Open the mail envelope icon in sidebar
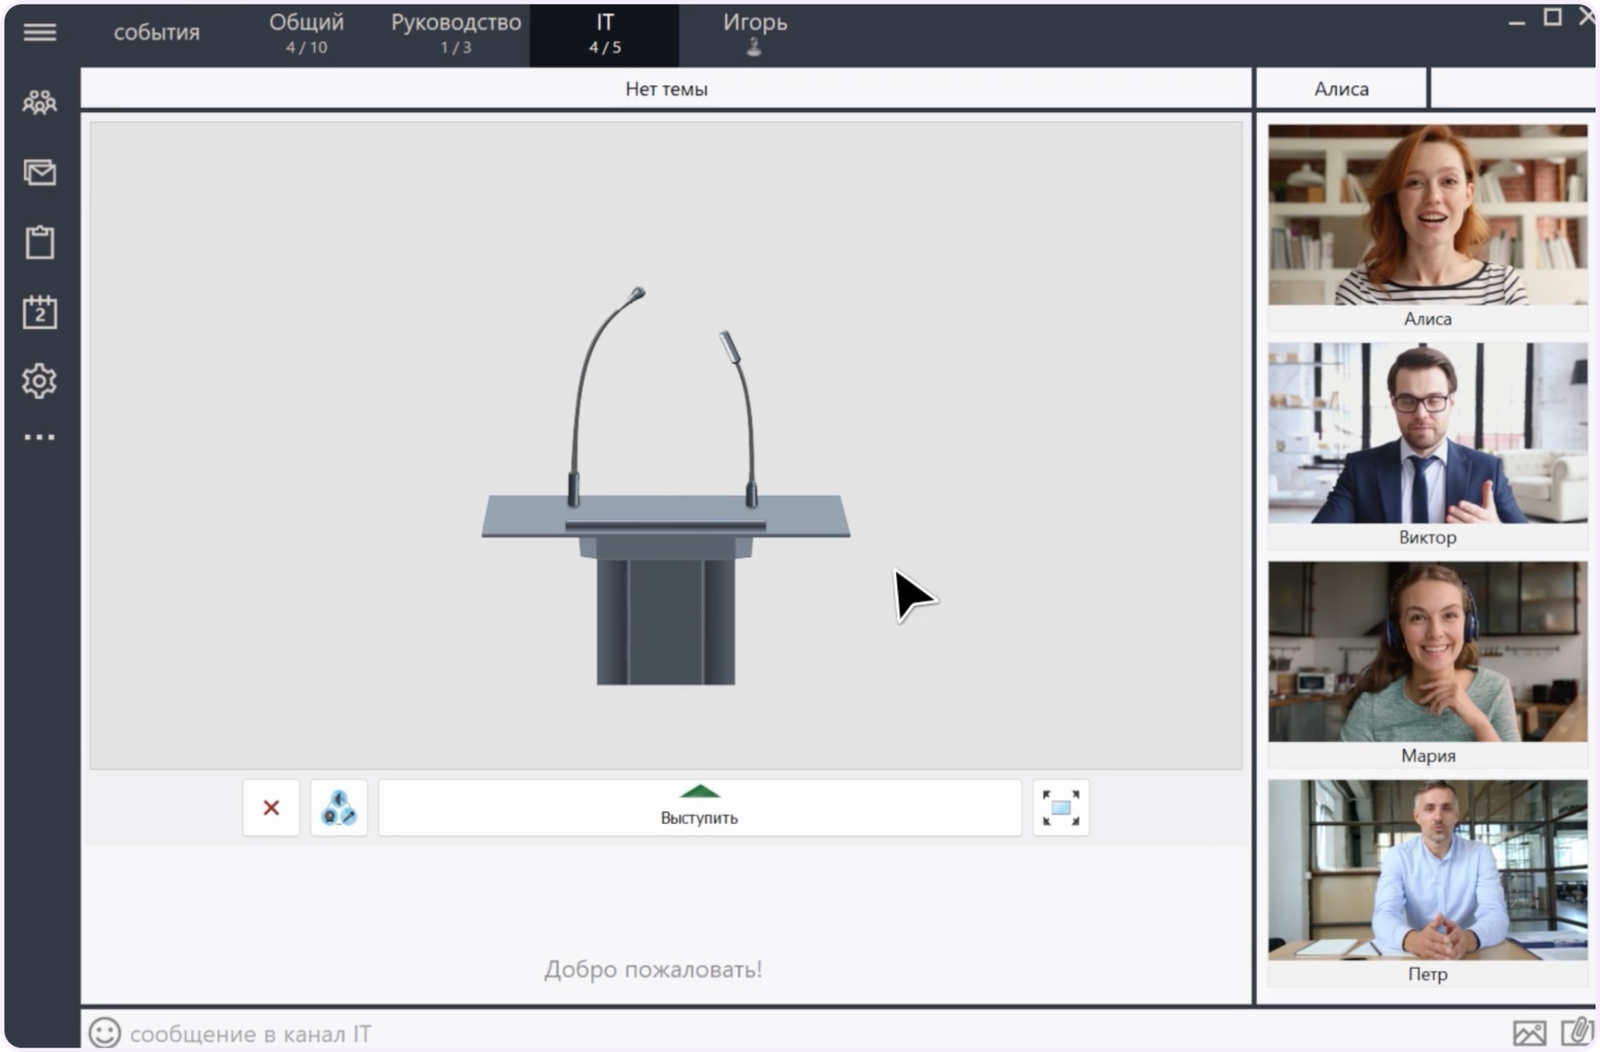This screenshot has width=1600, height=1052. pos(40,172)
